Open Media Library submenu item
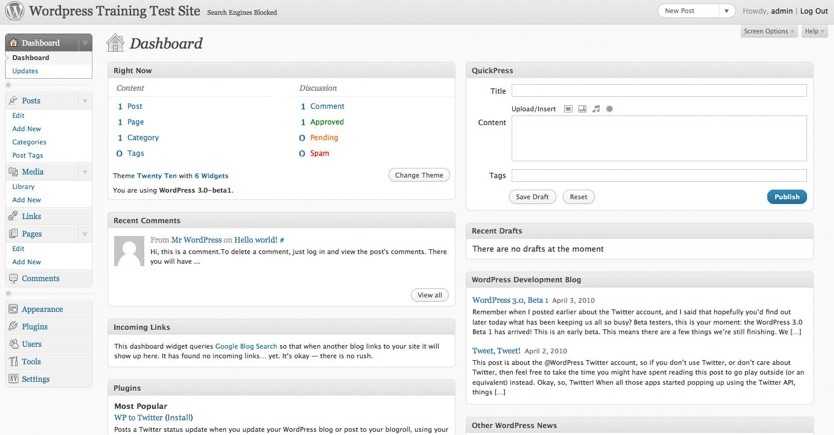 coord(23,187)
